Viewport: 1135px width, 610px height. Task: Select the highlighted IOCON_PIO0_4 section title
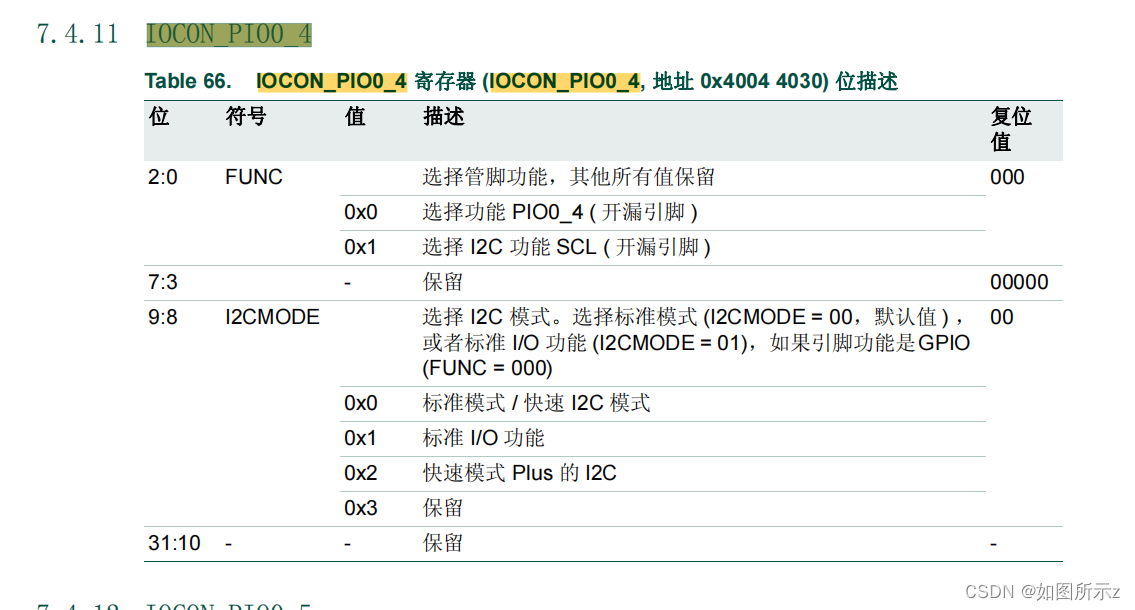click(228, 33)
